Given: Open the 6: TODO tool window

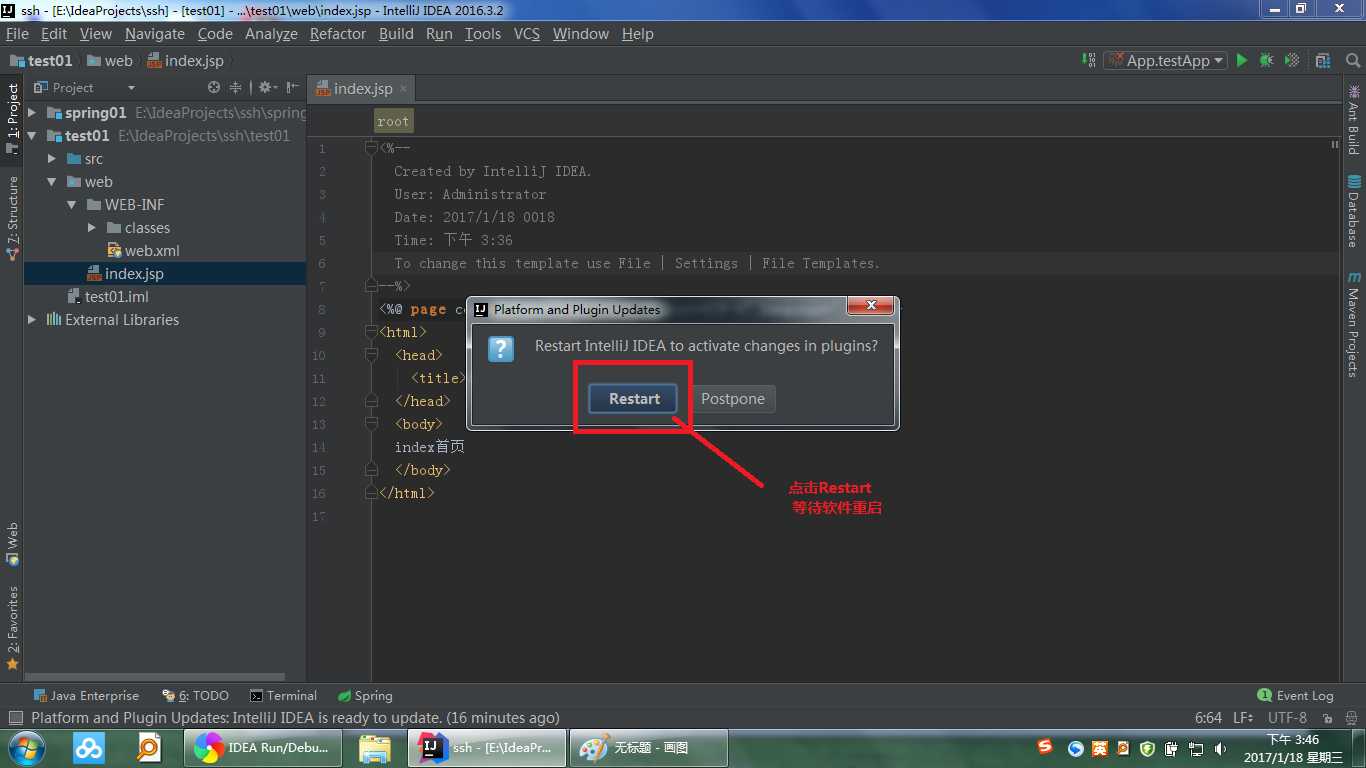Looking at the screenshot, I should [195, 695].
